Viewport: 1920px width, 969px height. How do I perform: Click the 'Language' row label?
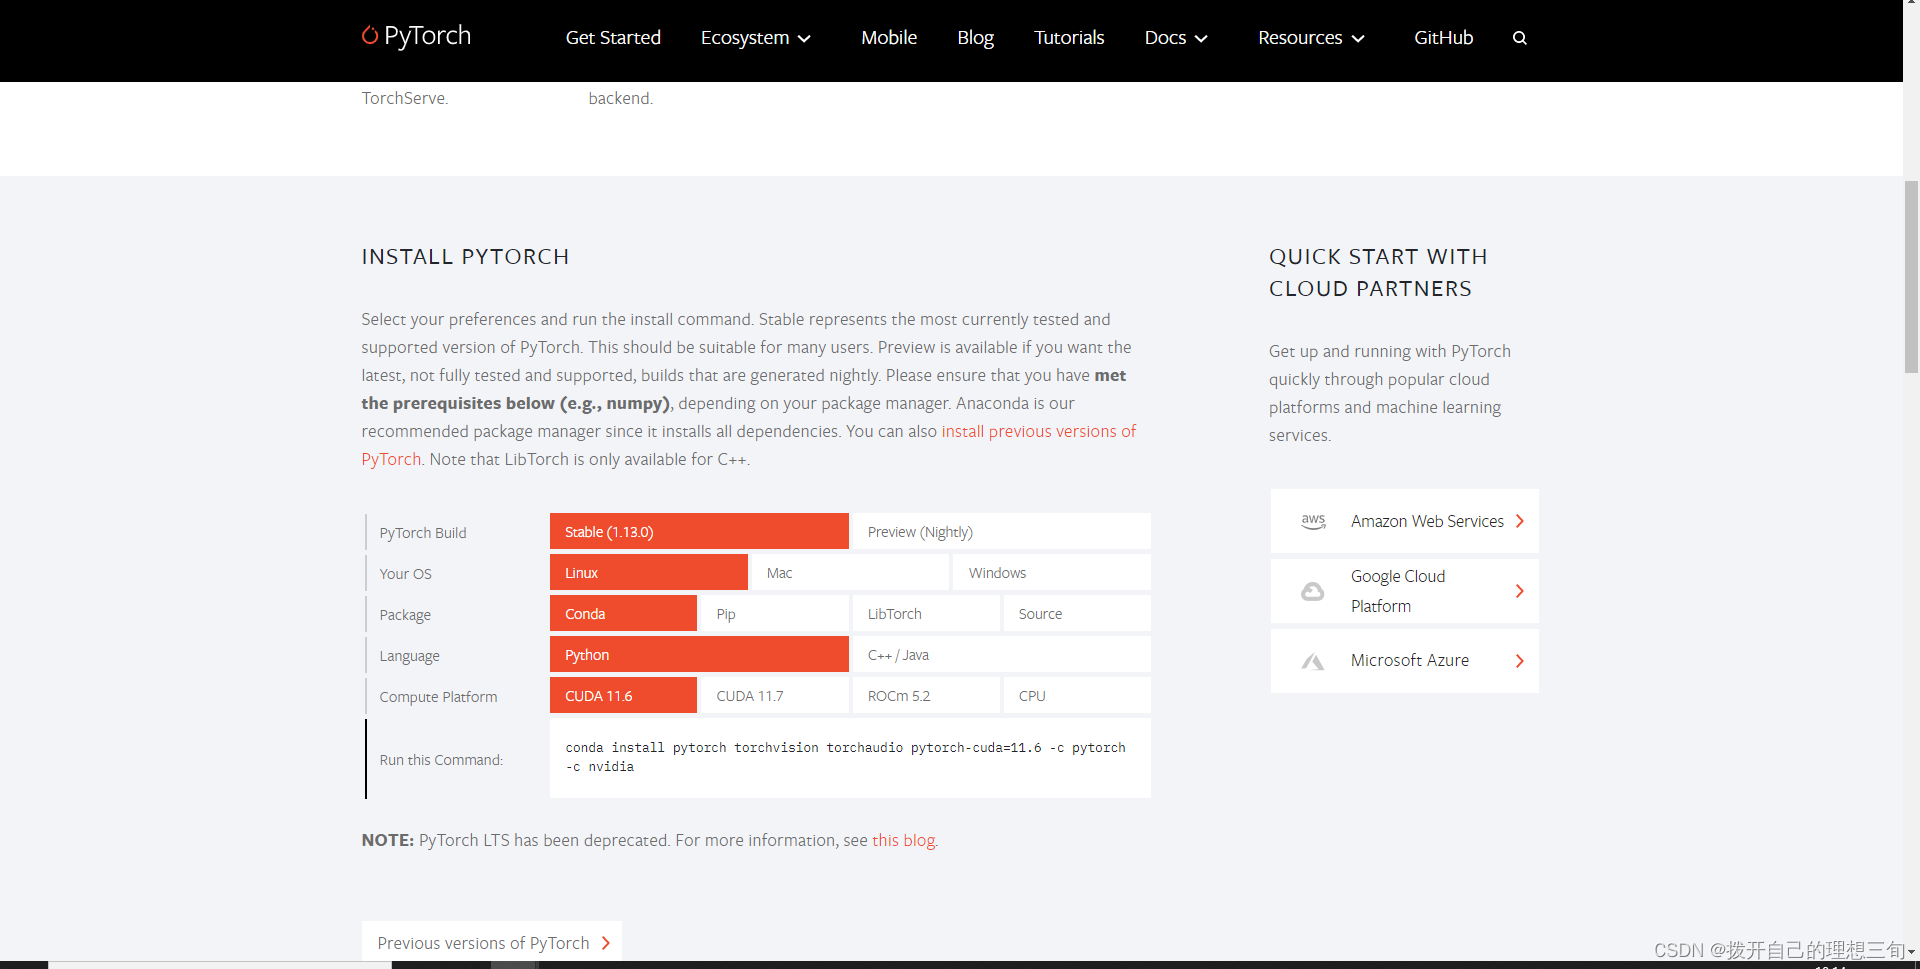410,656
